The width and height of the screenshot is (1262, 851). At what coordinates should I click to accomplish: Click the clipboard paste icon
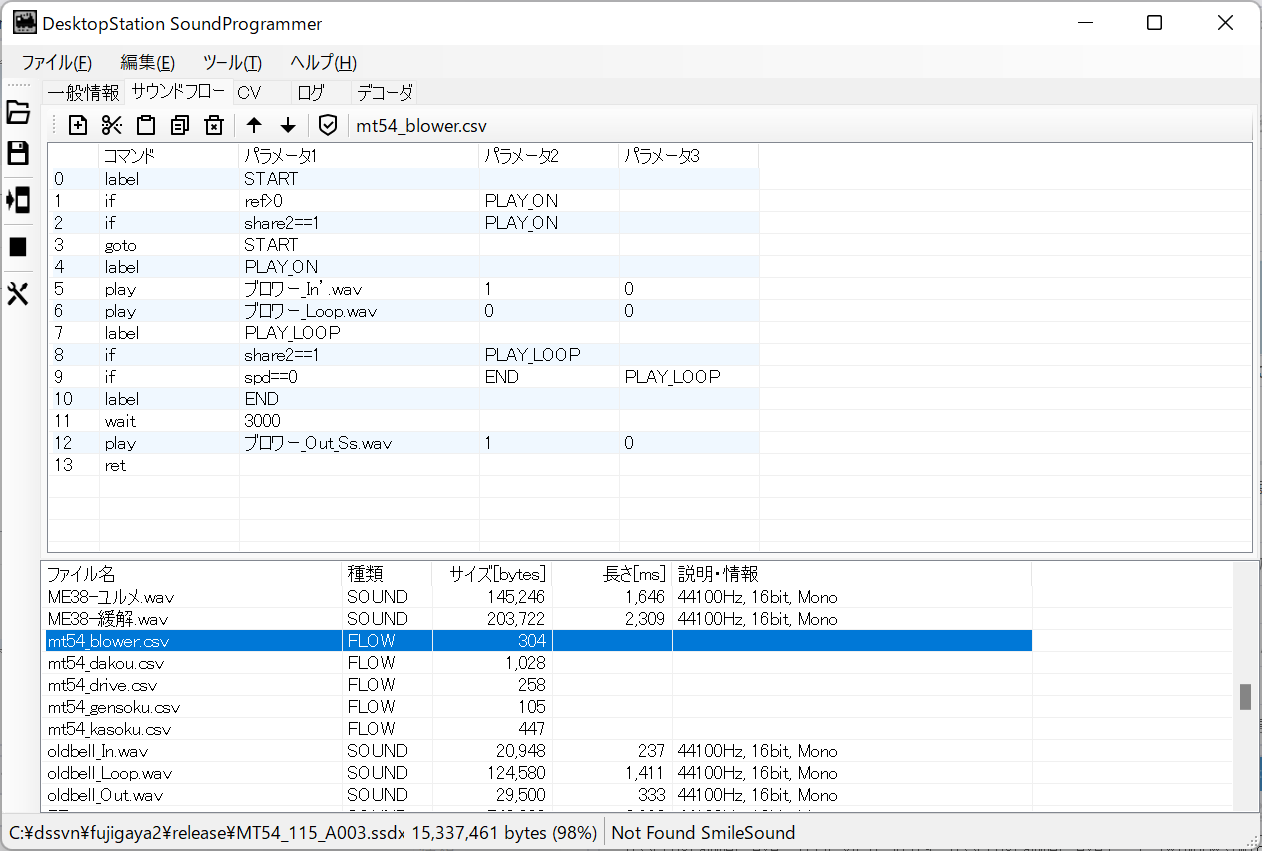(146, 125)
